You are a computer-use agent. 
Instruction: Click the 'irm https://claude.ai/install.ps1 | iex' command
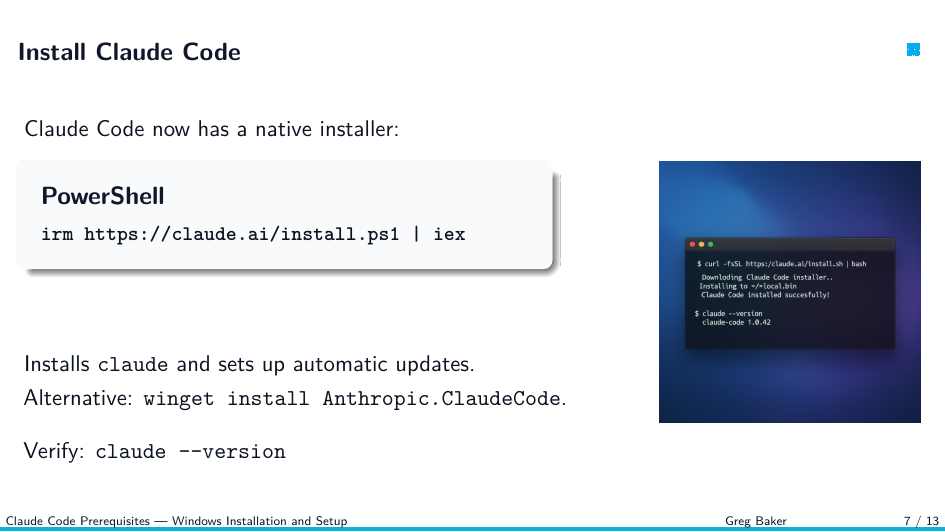[253, 234]
